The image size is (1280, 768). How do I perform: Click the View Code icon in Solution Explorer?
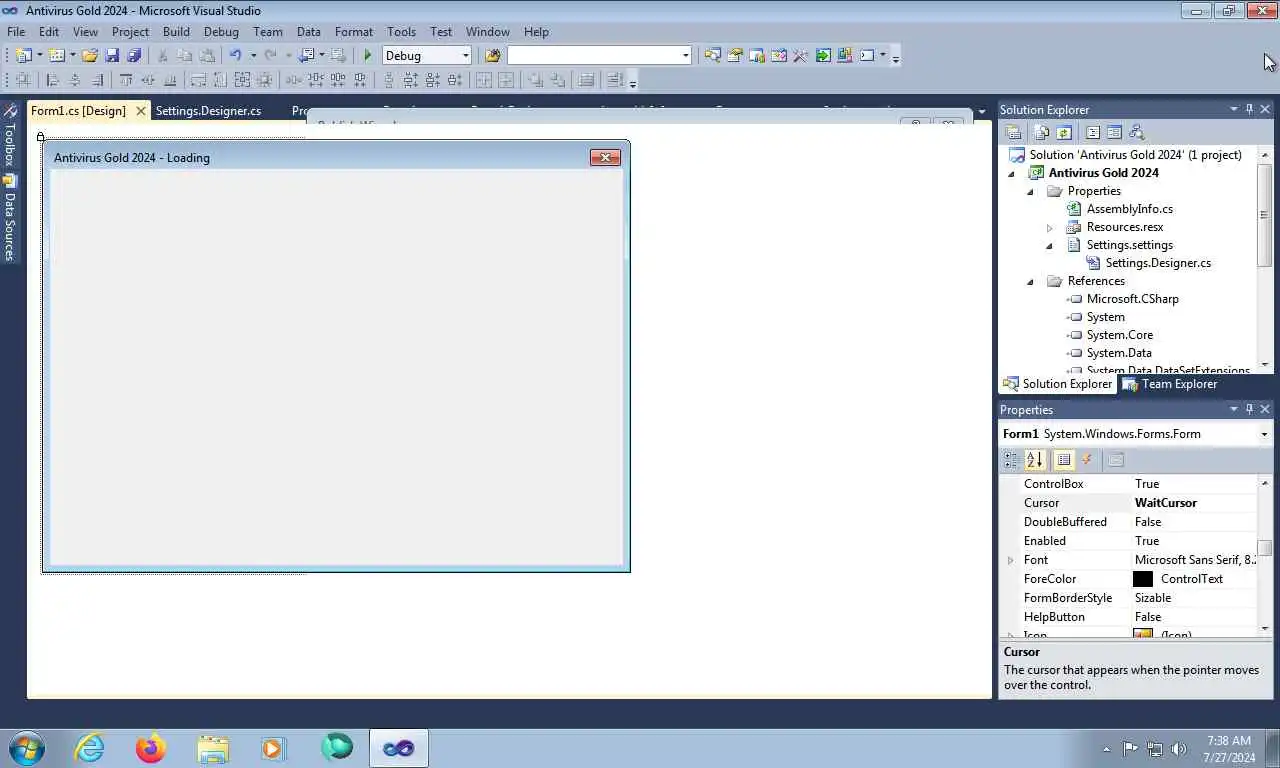(x=1093, y=132)
